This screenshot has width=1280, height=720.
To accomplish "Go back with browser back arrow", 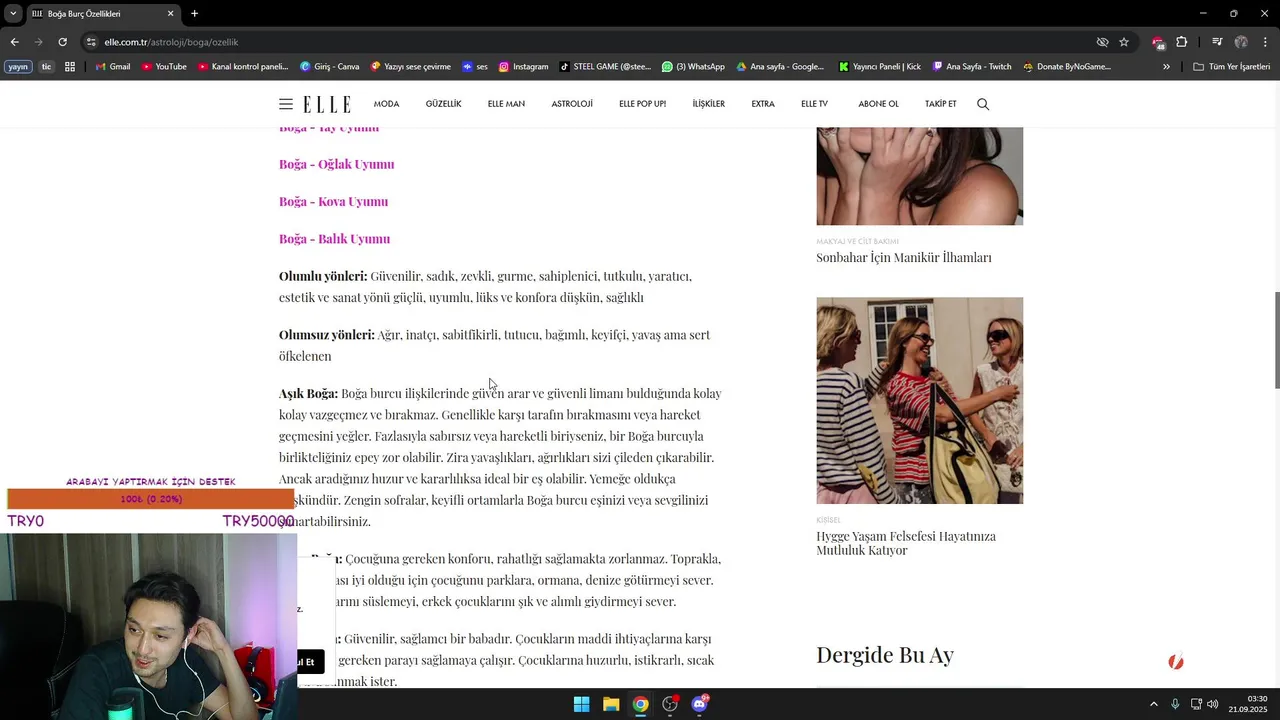I will click(15, 42).
